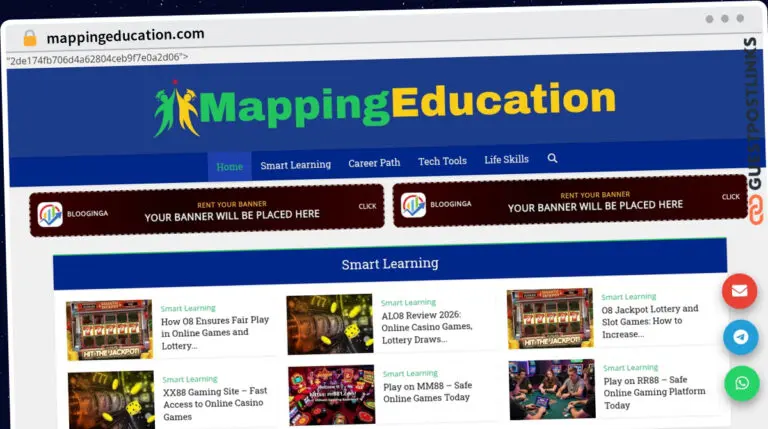Click Smart Learning tag above 'Play on RR88'

point(631,367)
